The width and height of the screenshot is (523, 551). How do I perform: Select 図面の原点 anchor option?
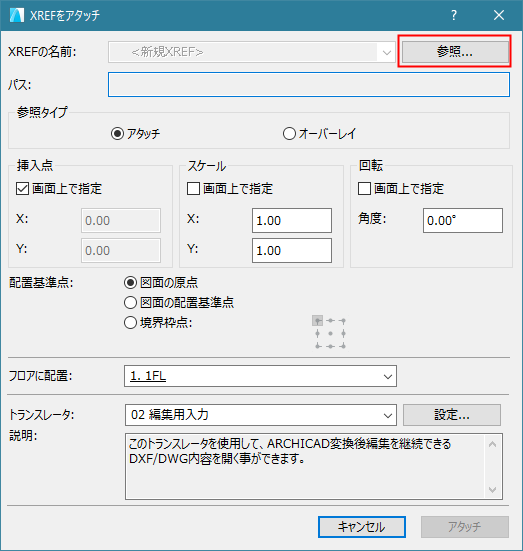161,283
